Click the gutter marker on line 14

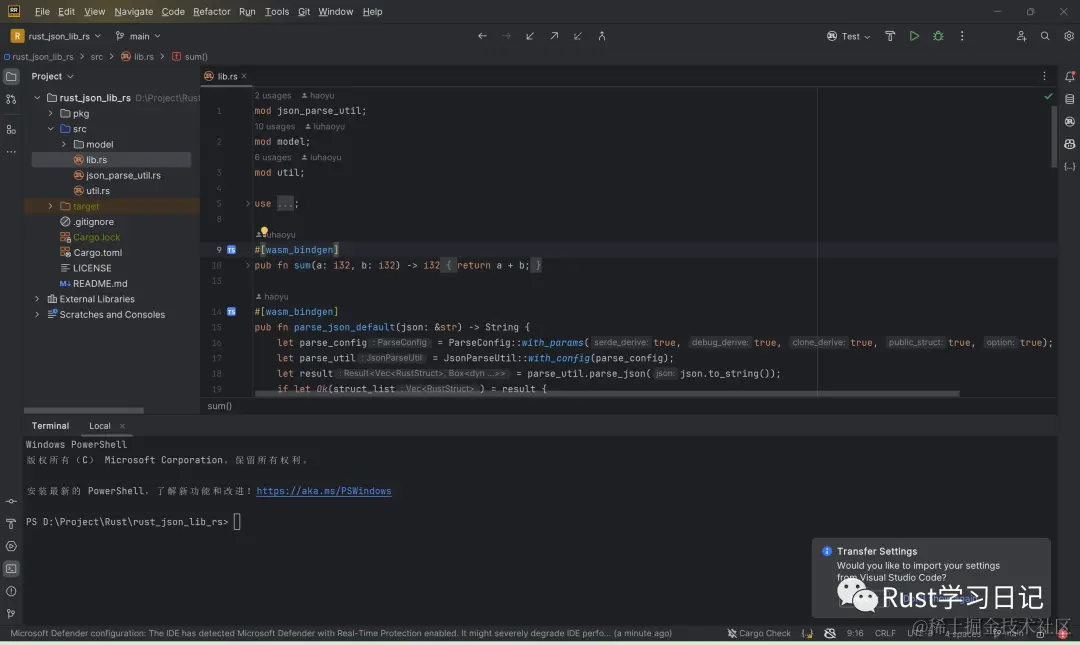pyautogui.click(x=231, y=311)
